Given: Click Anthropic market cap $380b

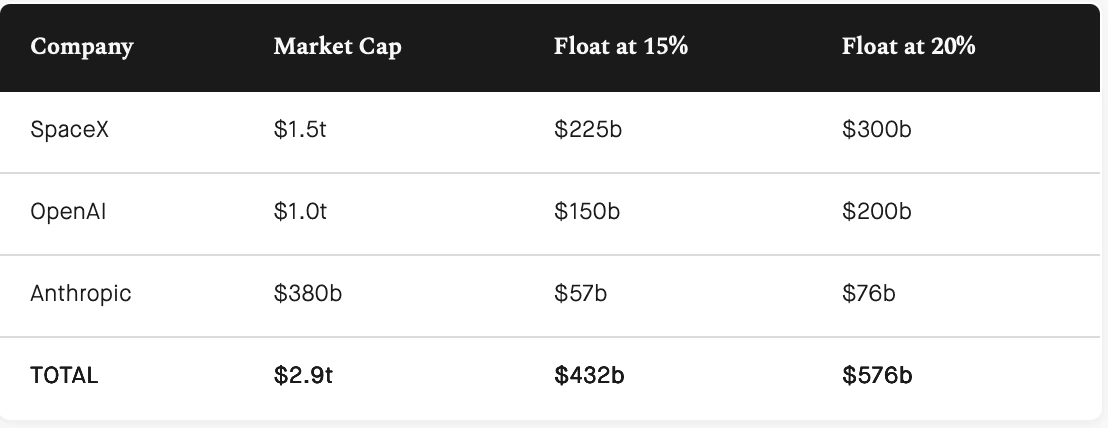Looking at the screenshot, I should pos(307,294).
